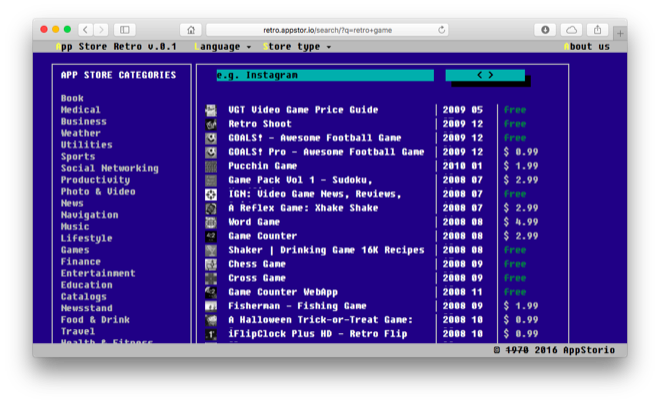Click the VGT Video Game Price Guide app icon
Screen dimensions: 660x404
211,110
